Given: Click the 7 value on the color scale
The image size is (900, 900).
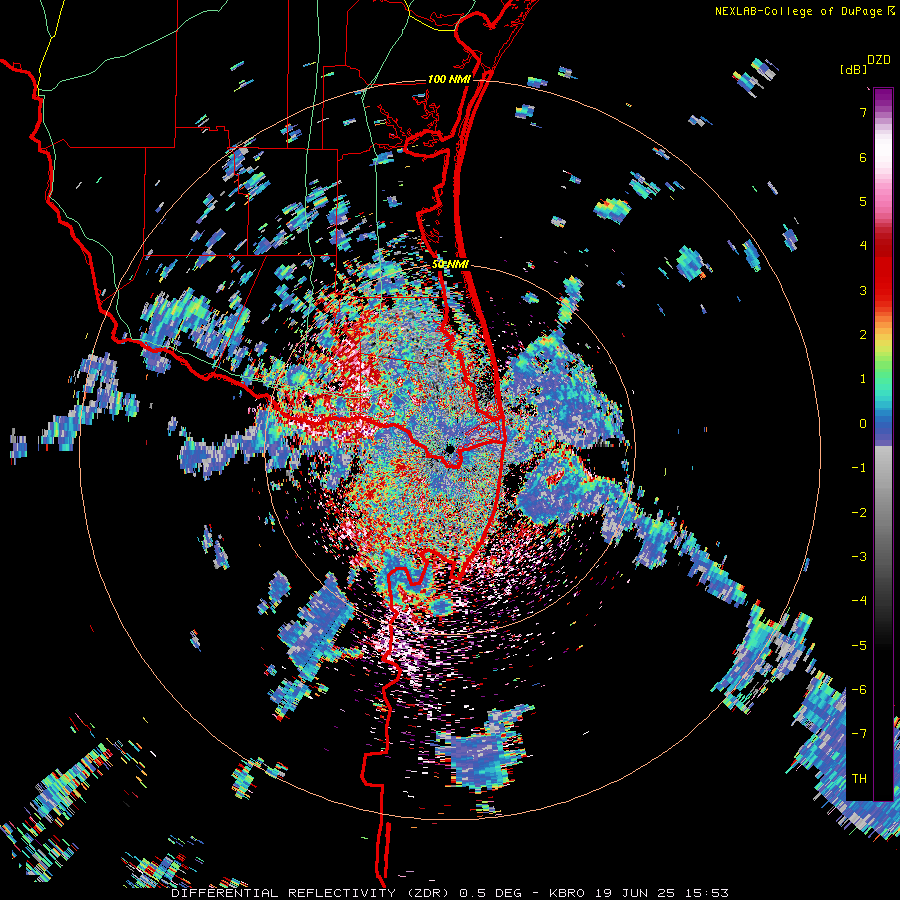Looking at the screenshot, I should point(863,112).
